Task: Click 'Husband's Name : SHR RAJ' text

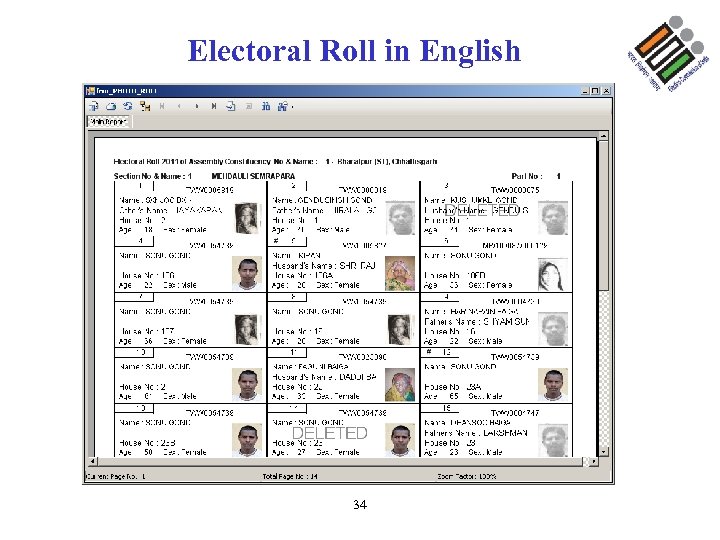Action: pyautogui.click(x=324, y=266)
